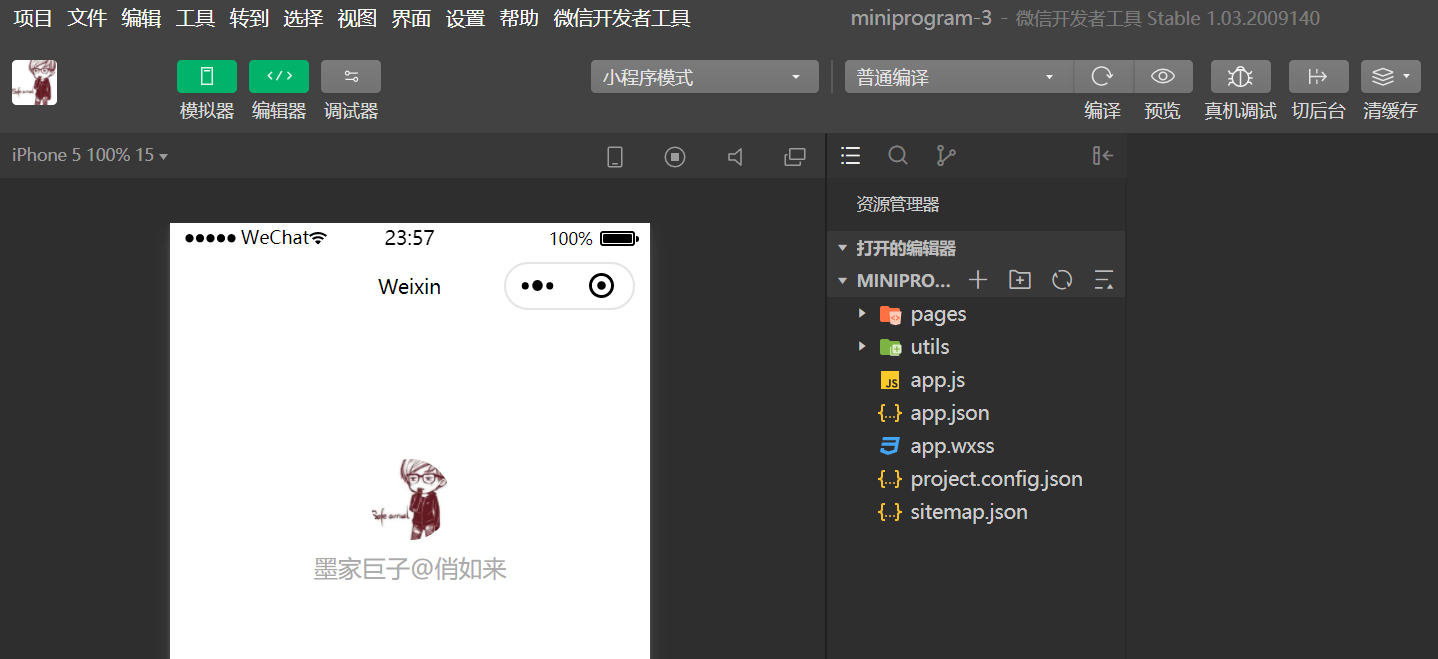Open the app.json file
The image size is (1438, 659).
[x=976, y=413]
